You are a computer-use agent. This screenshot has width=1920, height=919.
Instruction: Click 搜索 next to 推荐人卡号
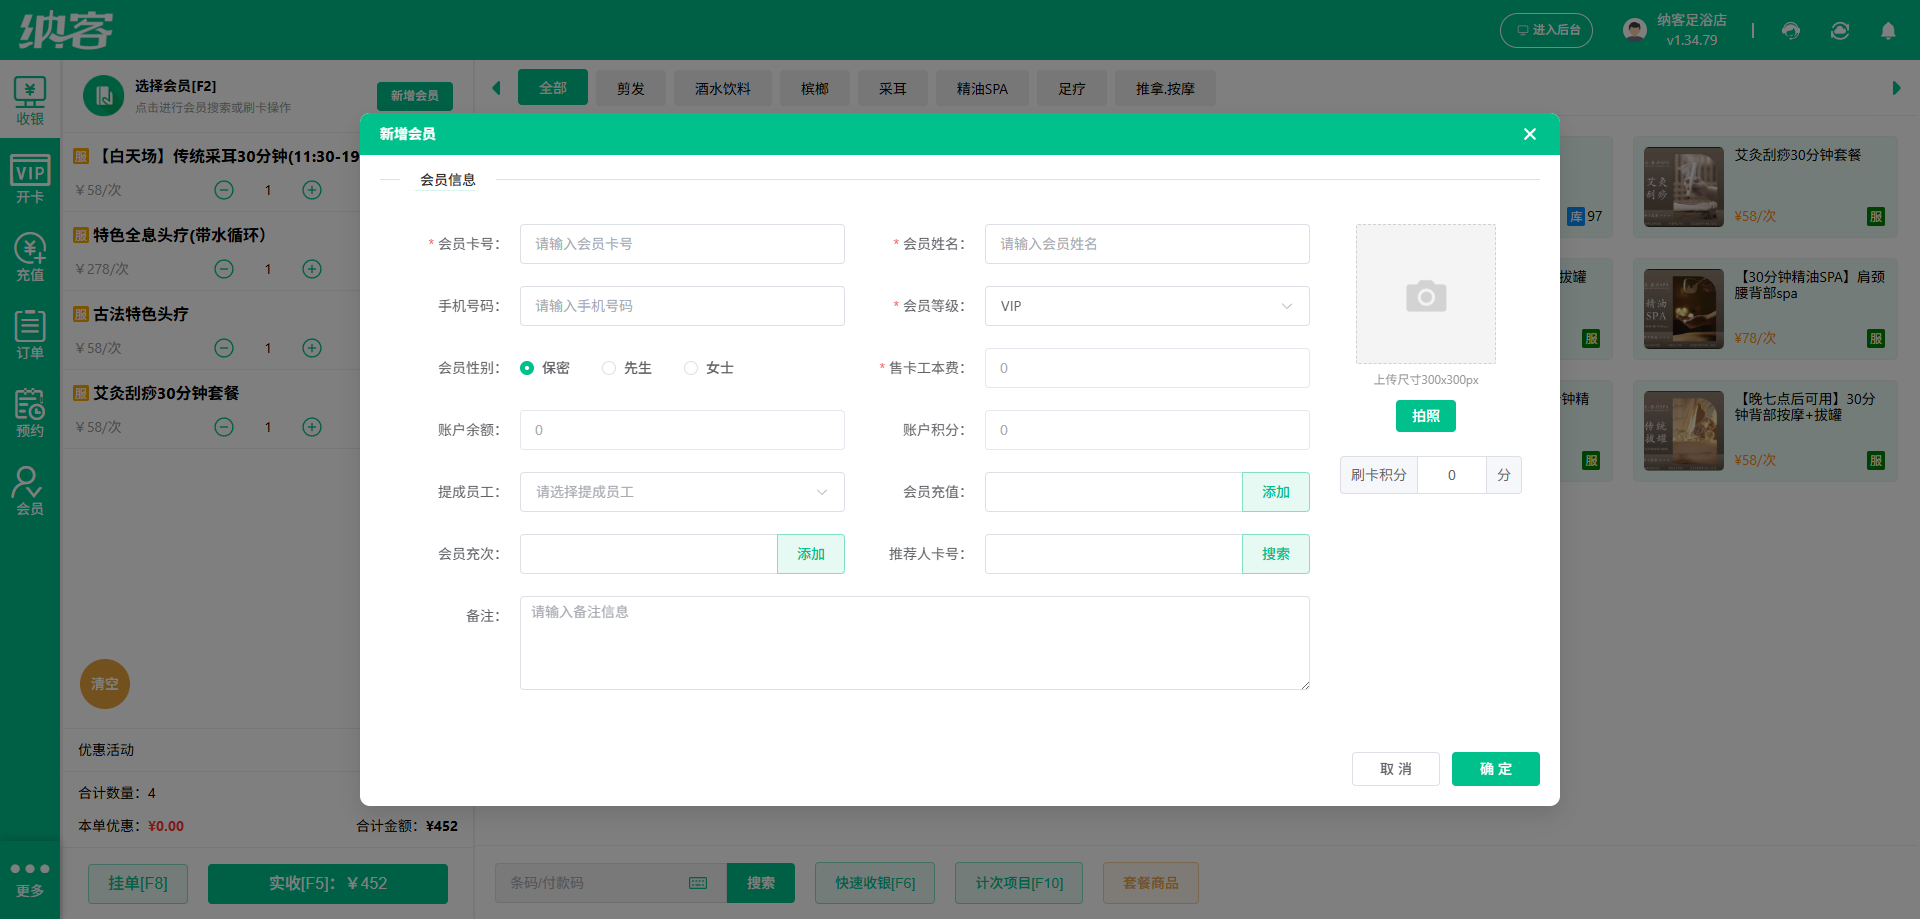pyautogui.click(x=1276, y=554)
